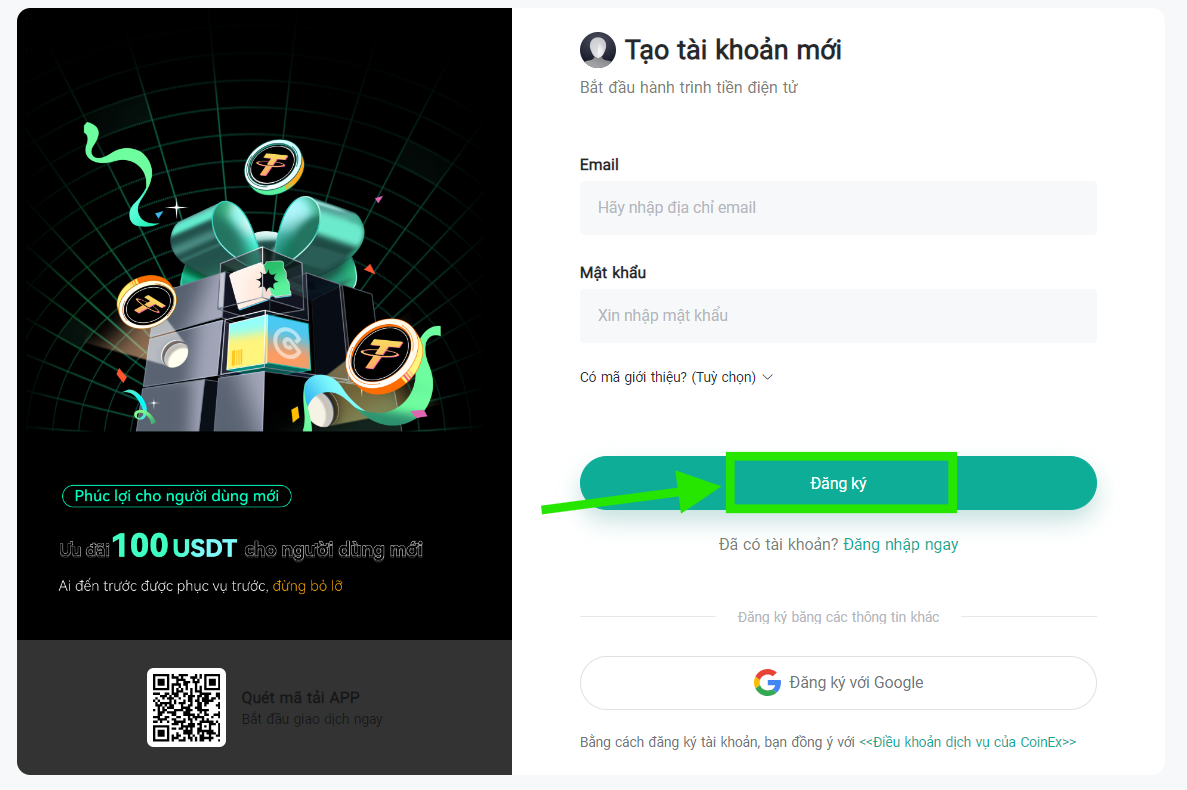Expand the referral code chevron arrow
This screenshot has height=790, width=1187.
coord(768,377)
